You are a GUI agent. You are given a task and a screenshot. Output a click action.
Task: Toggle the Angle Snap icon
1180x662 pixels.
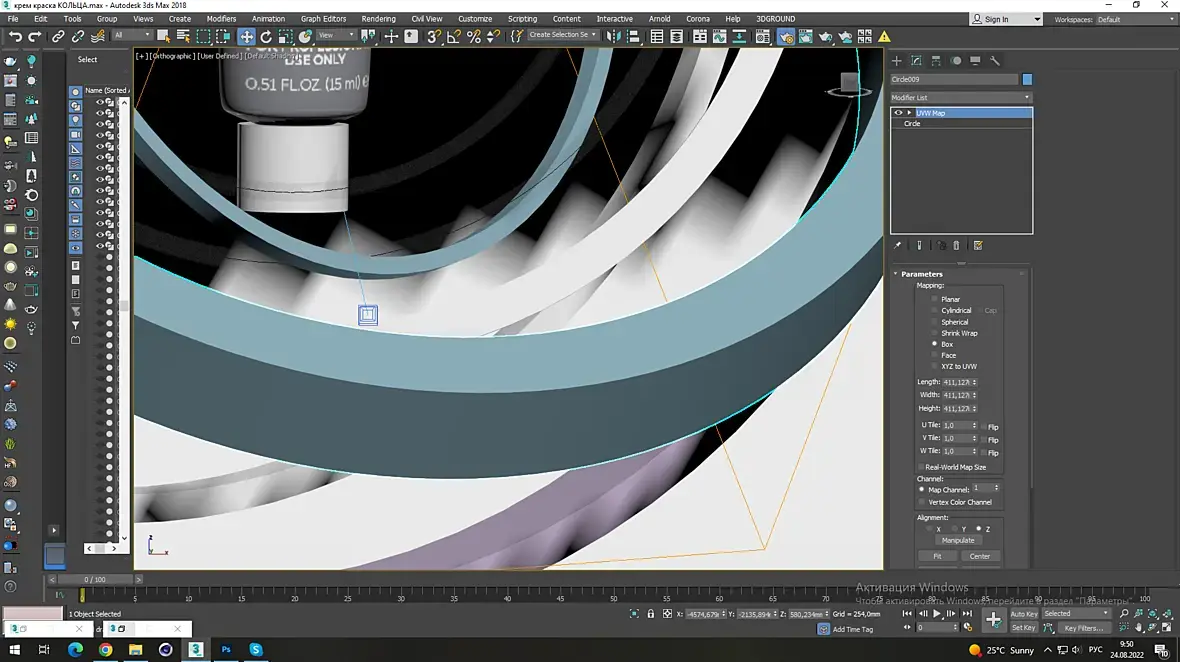tap(454, 36)
